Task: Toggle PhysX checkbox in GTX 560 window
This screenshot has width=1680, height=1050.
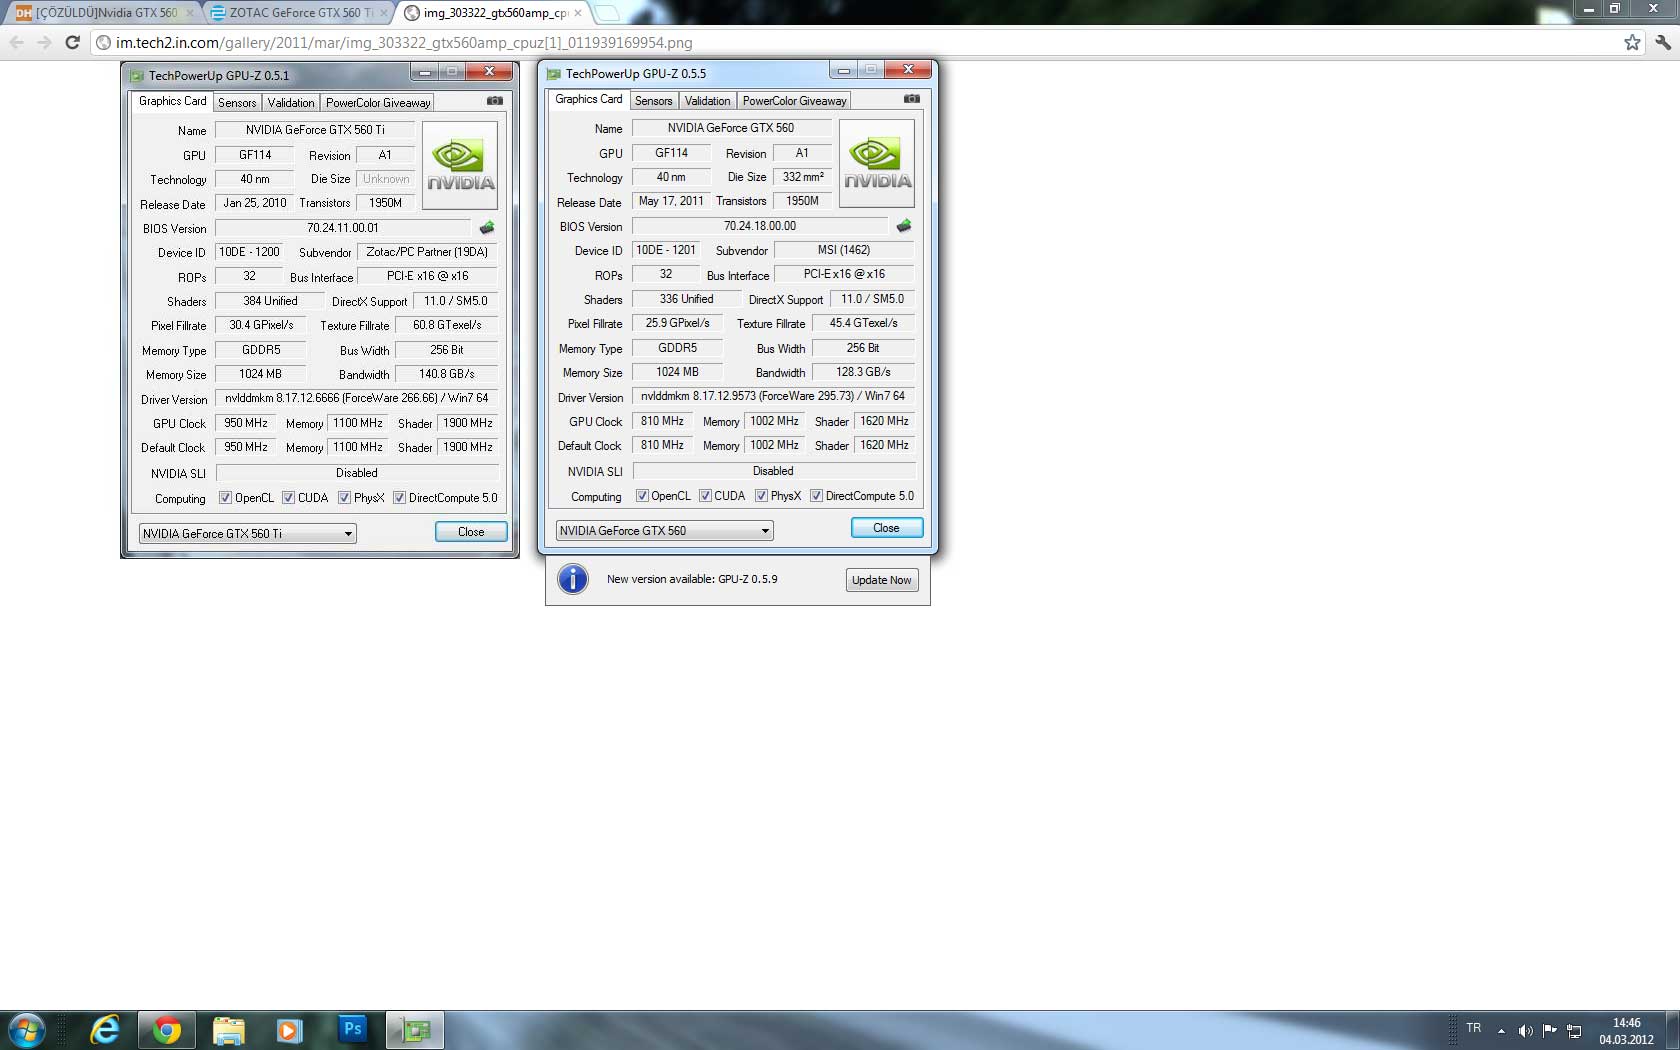Action: (761, 496)
